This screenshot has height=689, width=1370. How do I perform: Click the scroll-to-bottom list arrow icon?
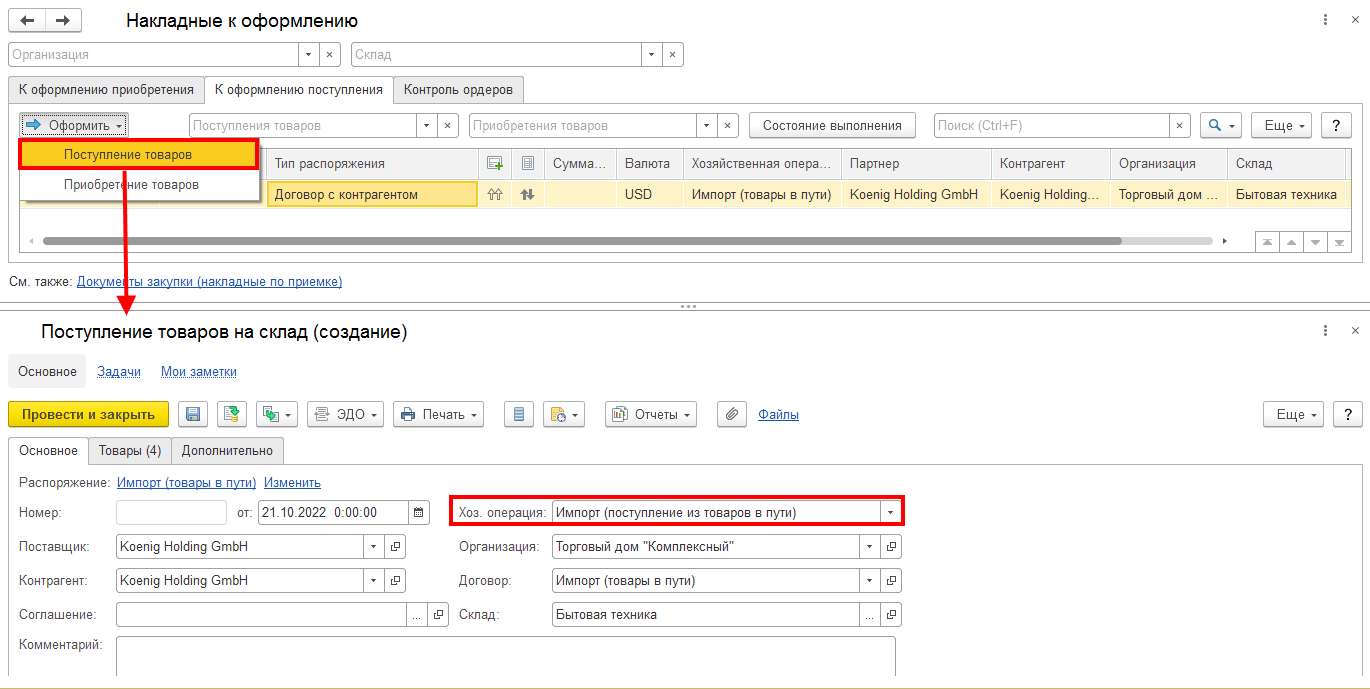point(1340,242)
